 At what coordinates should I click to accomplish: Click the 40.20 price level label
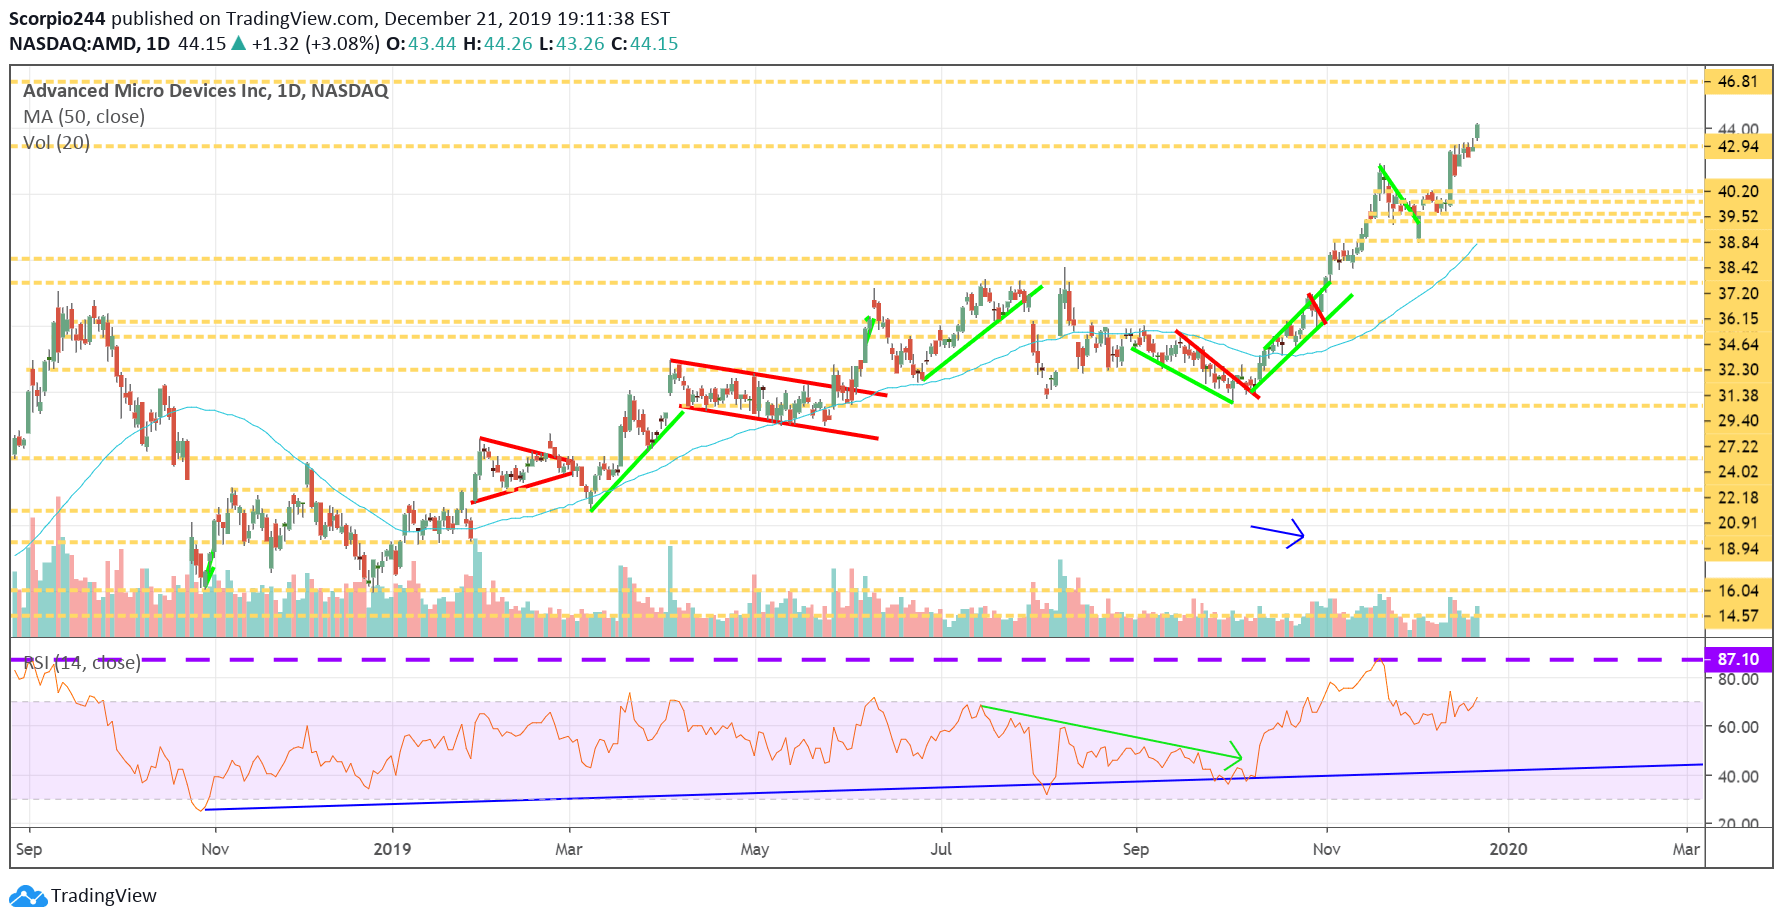pos(1738,191)
